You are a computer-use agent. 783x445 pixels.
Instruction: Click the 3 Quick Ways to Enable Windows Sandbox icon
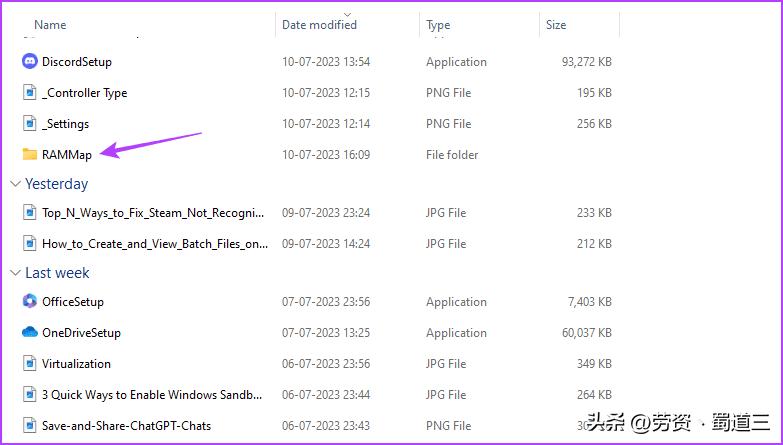[x=30, y=394]
